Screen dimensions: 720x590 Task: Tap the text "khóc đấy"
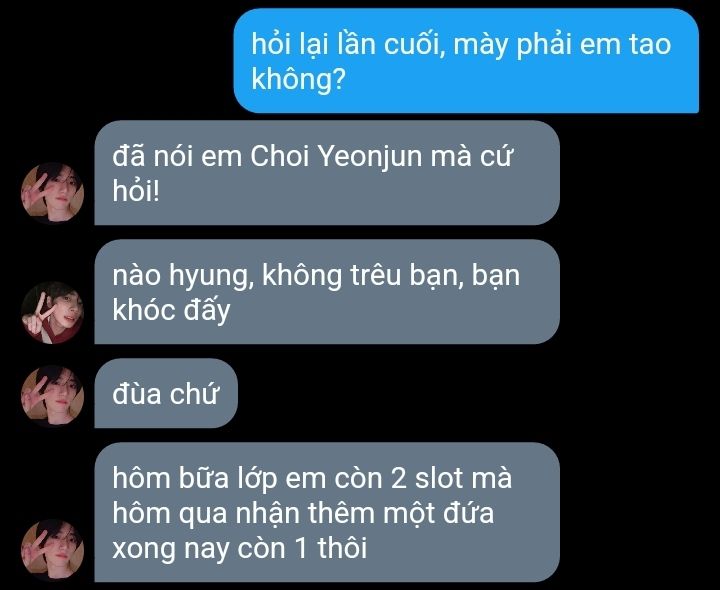pyautogui.click(x=171, y=311)
